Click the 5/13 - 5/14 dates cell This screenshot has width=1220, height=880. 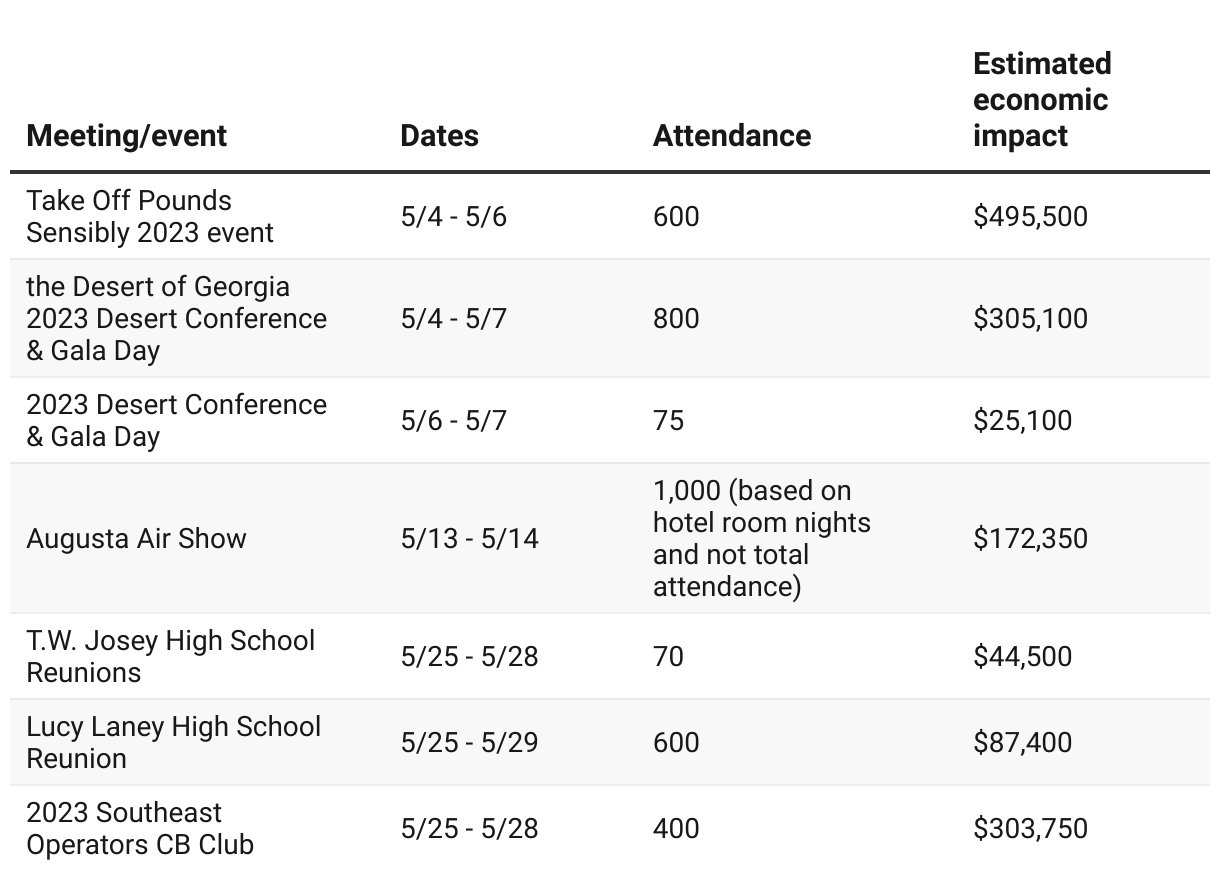pyautogui.click(x=469, y=538)
